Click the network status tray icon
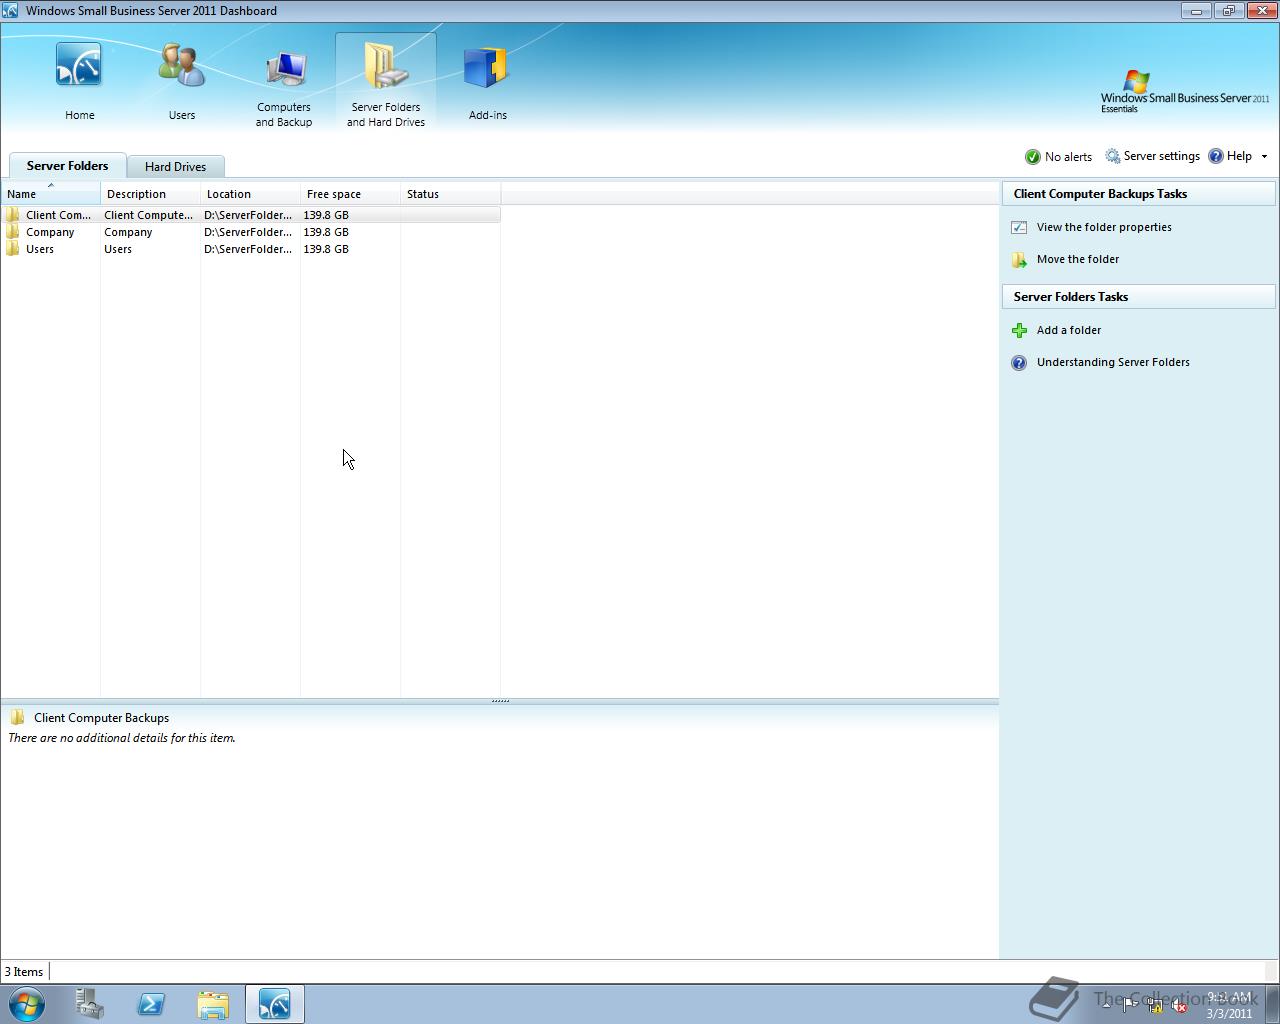 [x=1154, y=1006]
